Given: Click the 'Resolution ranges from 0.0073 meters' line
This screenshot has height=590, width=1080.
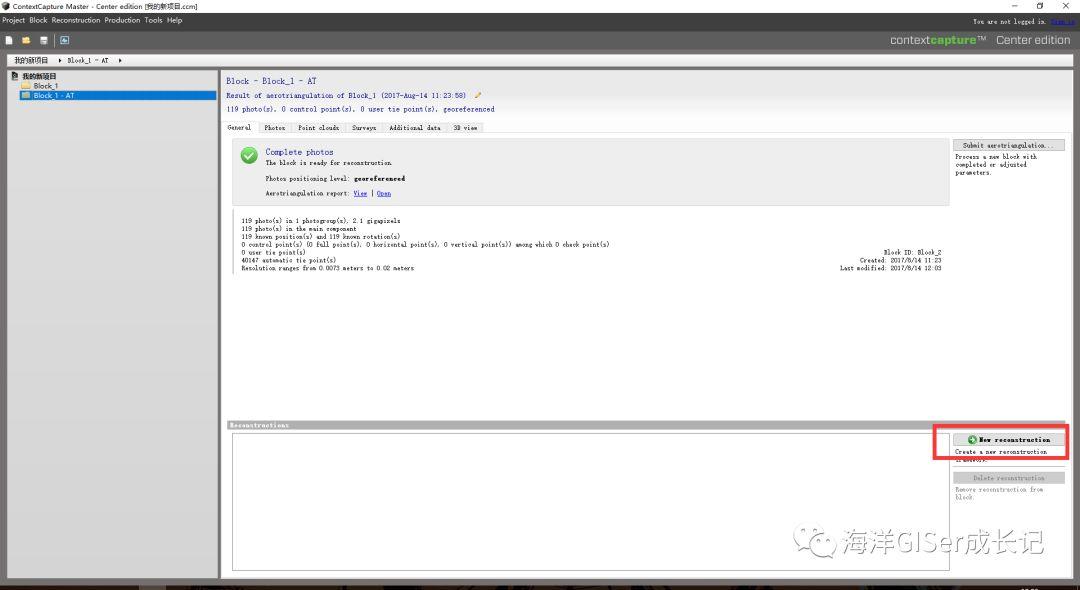Looking at the screenshot, I should [328, 268].
